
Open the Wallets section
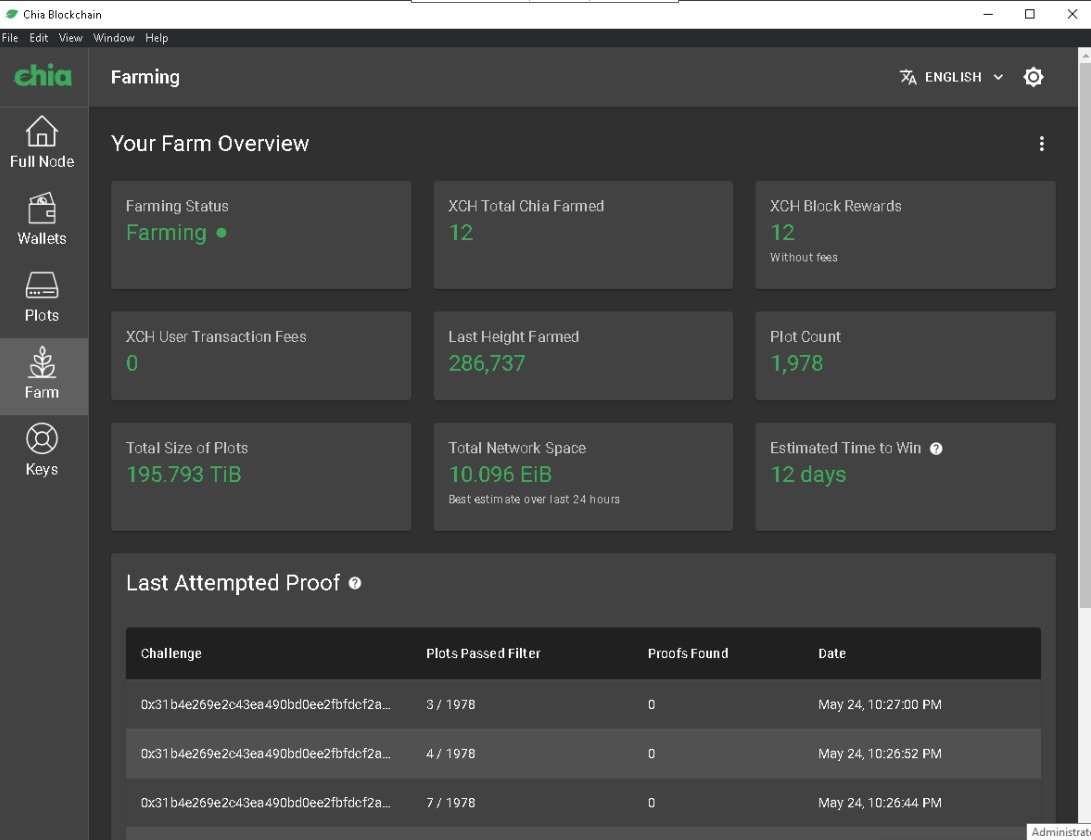(x=42, y=219)
